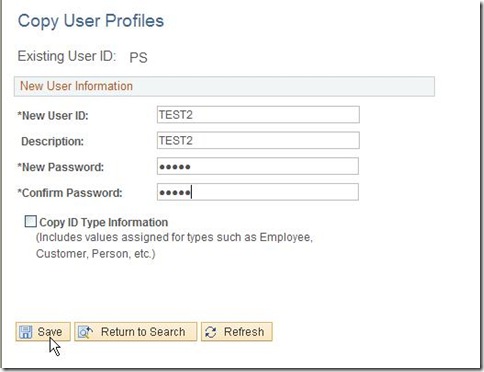Select the New Password field
484x372 pixels.
click(x=258, y=166)
